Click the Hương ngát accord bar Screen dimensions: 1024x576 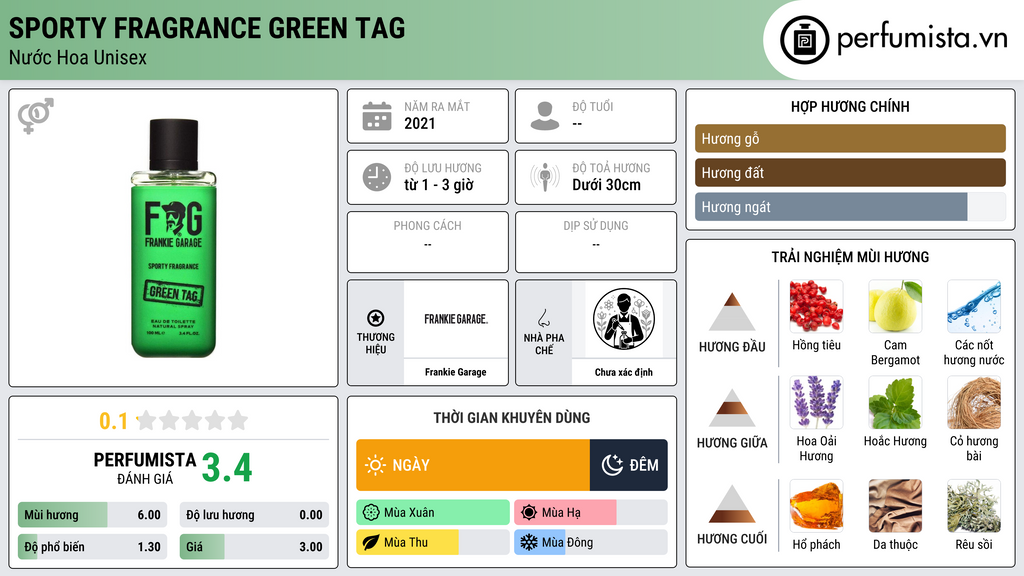[850, 207]
